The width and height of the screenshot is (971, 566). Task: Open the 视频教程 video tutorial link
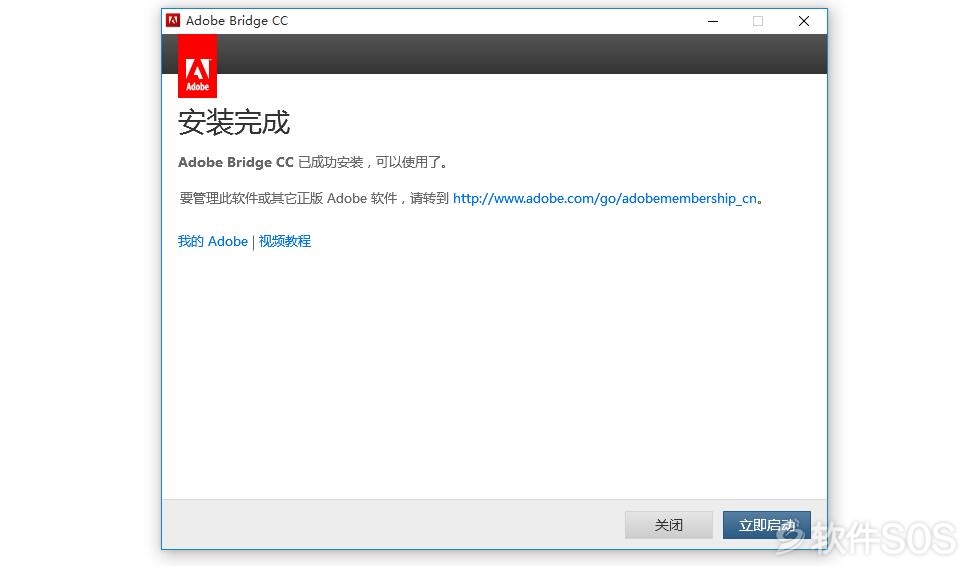coord(285,241)
